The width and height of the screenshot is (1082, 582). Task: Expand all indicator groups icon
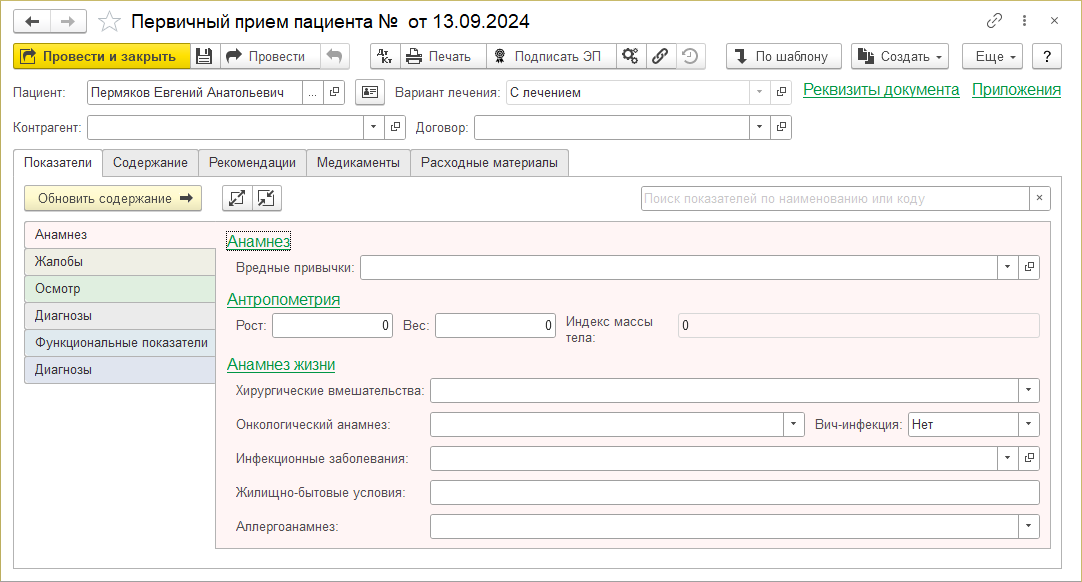237,198
